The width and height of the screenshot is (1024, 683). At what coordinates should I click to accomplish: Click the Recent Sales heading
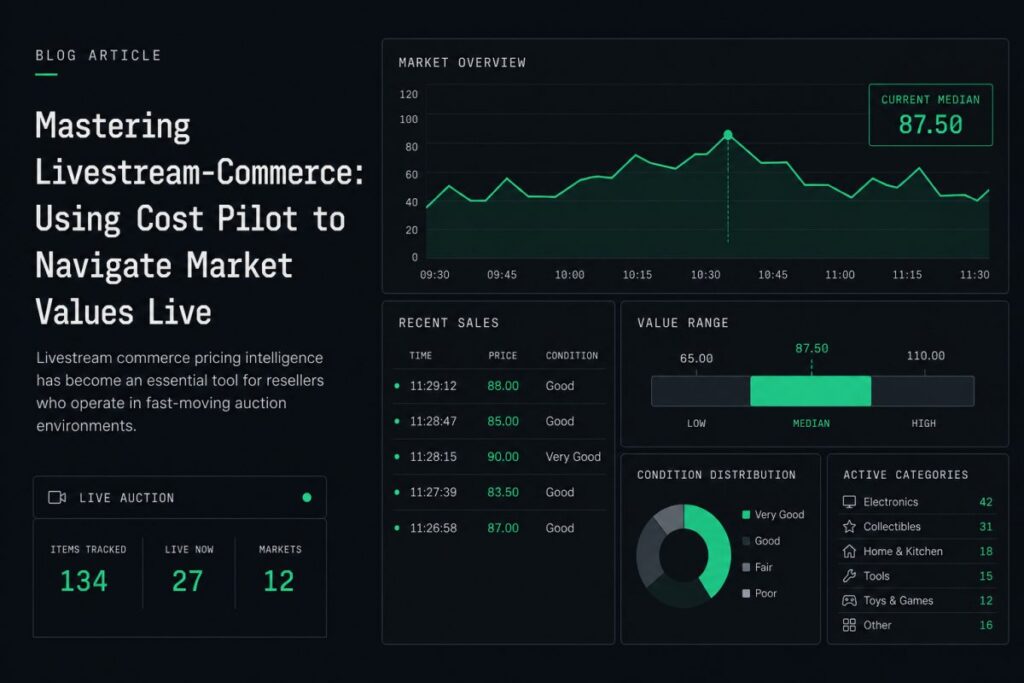pos(449,323)
